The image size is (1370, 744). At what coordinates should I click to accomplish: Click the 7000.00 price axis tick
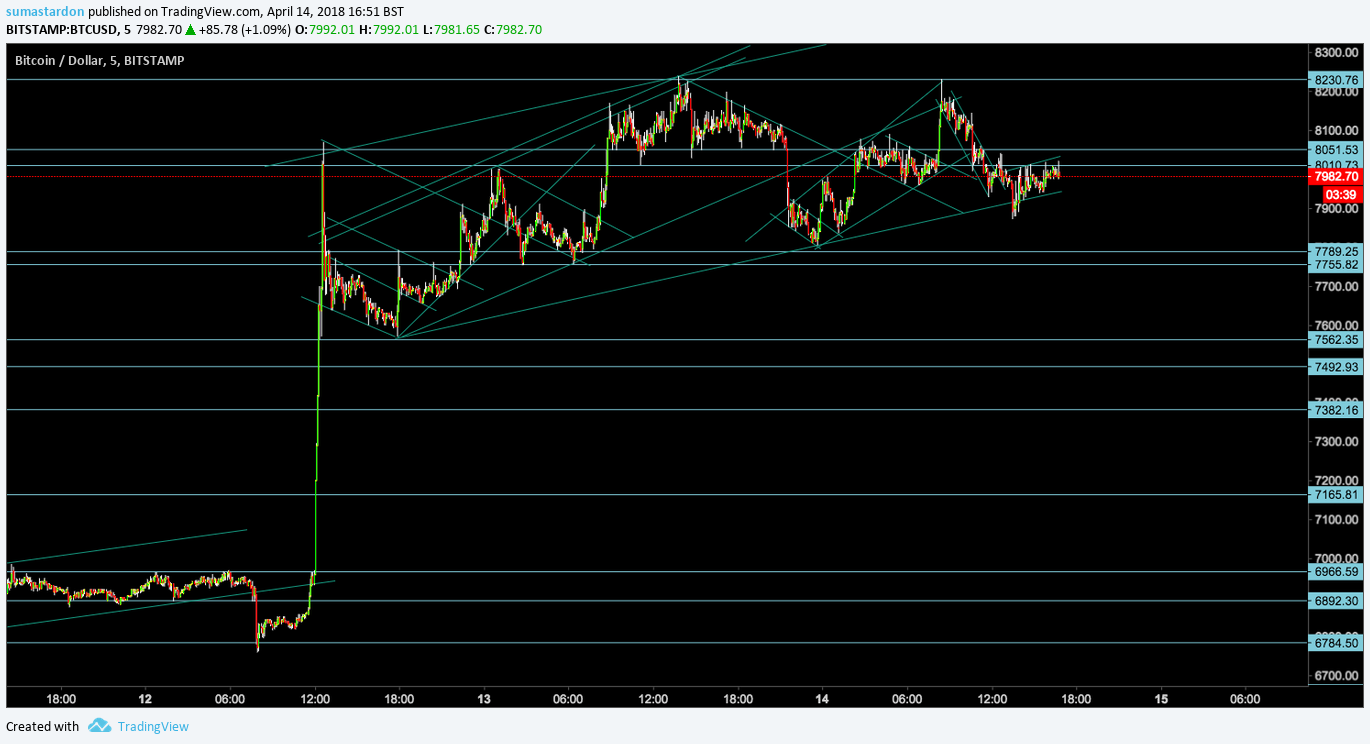pyautogui.click(x=1336, y=558)
